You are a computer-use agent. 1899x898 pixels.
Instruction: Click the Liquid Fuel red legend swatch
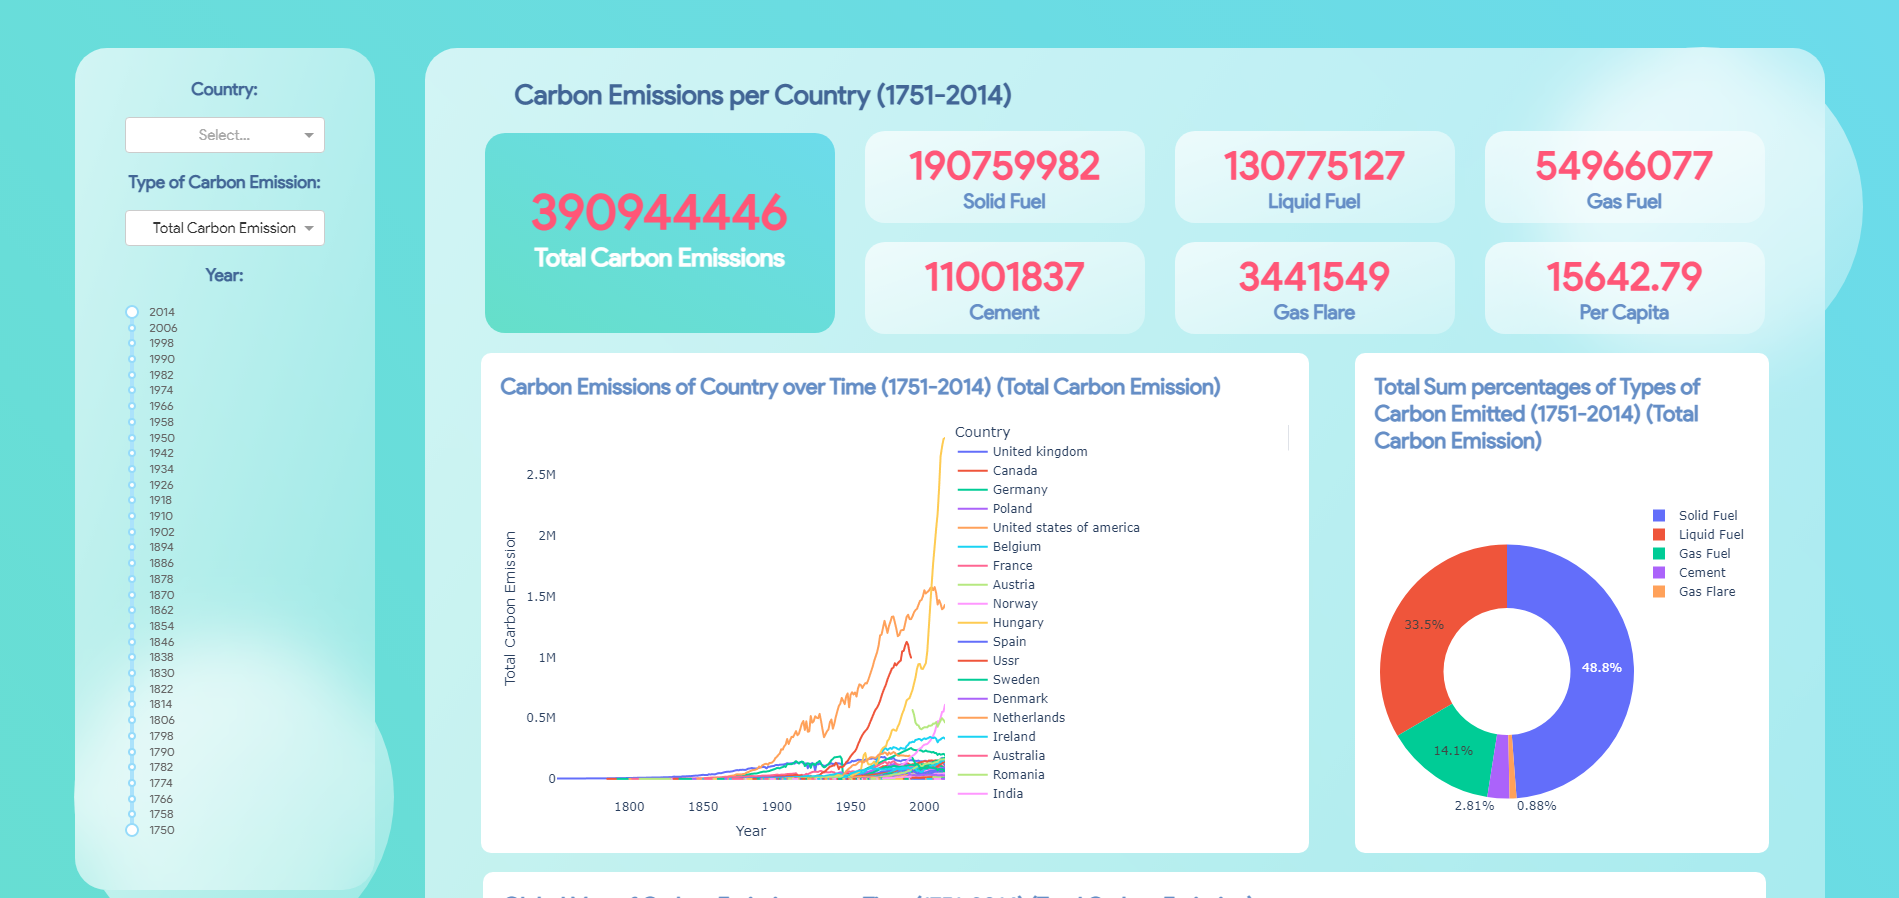point(1659,535)
